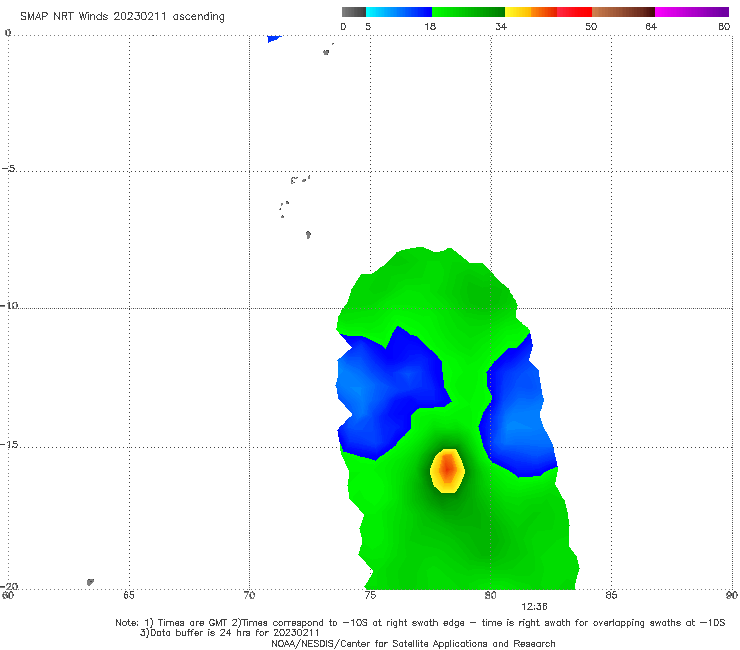Click the latitude label '-5'
740x650 pixels.
pyautogui.click(x=8, y=169)
